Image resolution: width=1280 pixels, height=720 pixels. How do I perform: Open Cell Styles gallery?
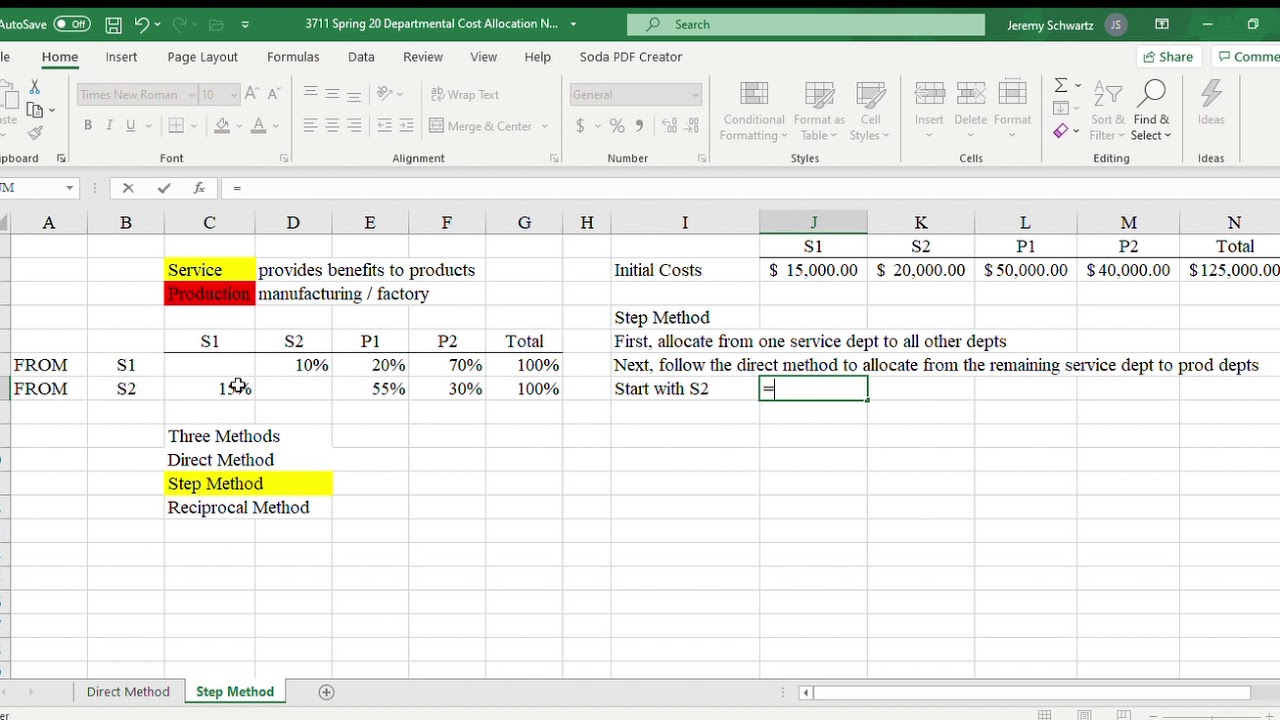[x=870, y=112]
